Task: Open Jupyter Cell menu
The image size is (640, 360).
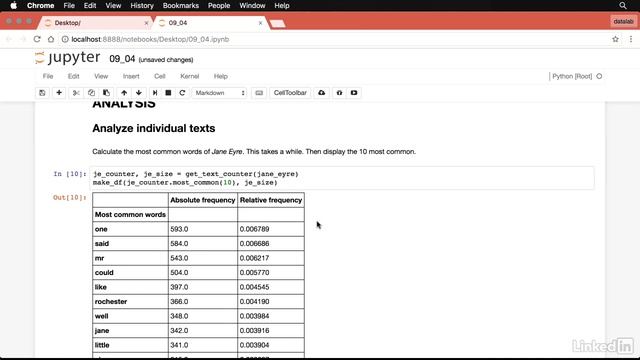Action: (160, 76)
